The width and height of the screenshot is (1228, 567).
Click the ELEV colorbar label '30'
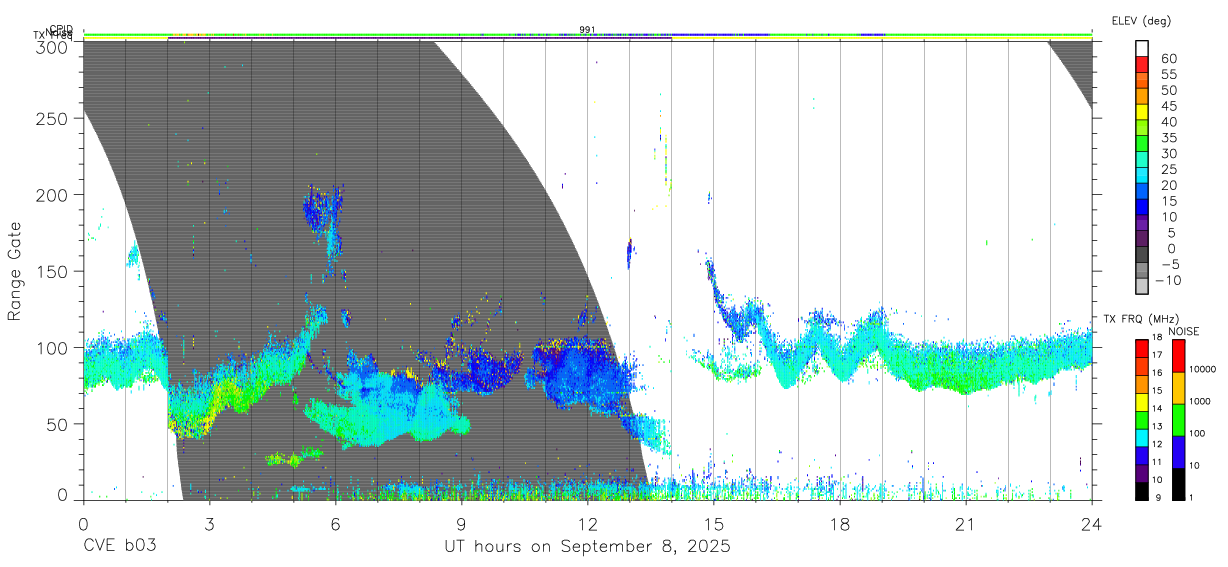click(1168, 153)
